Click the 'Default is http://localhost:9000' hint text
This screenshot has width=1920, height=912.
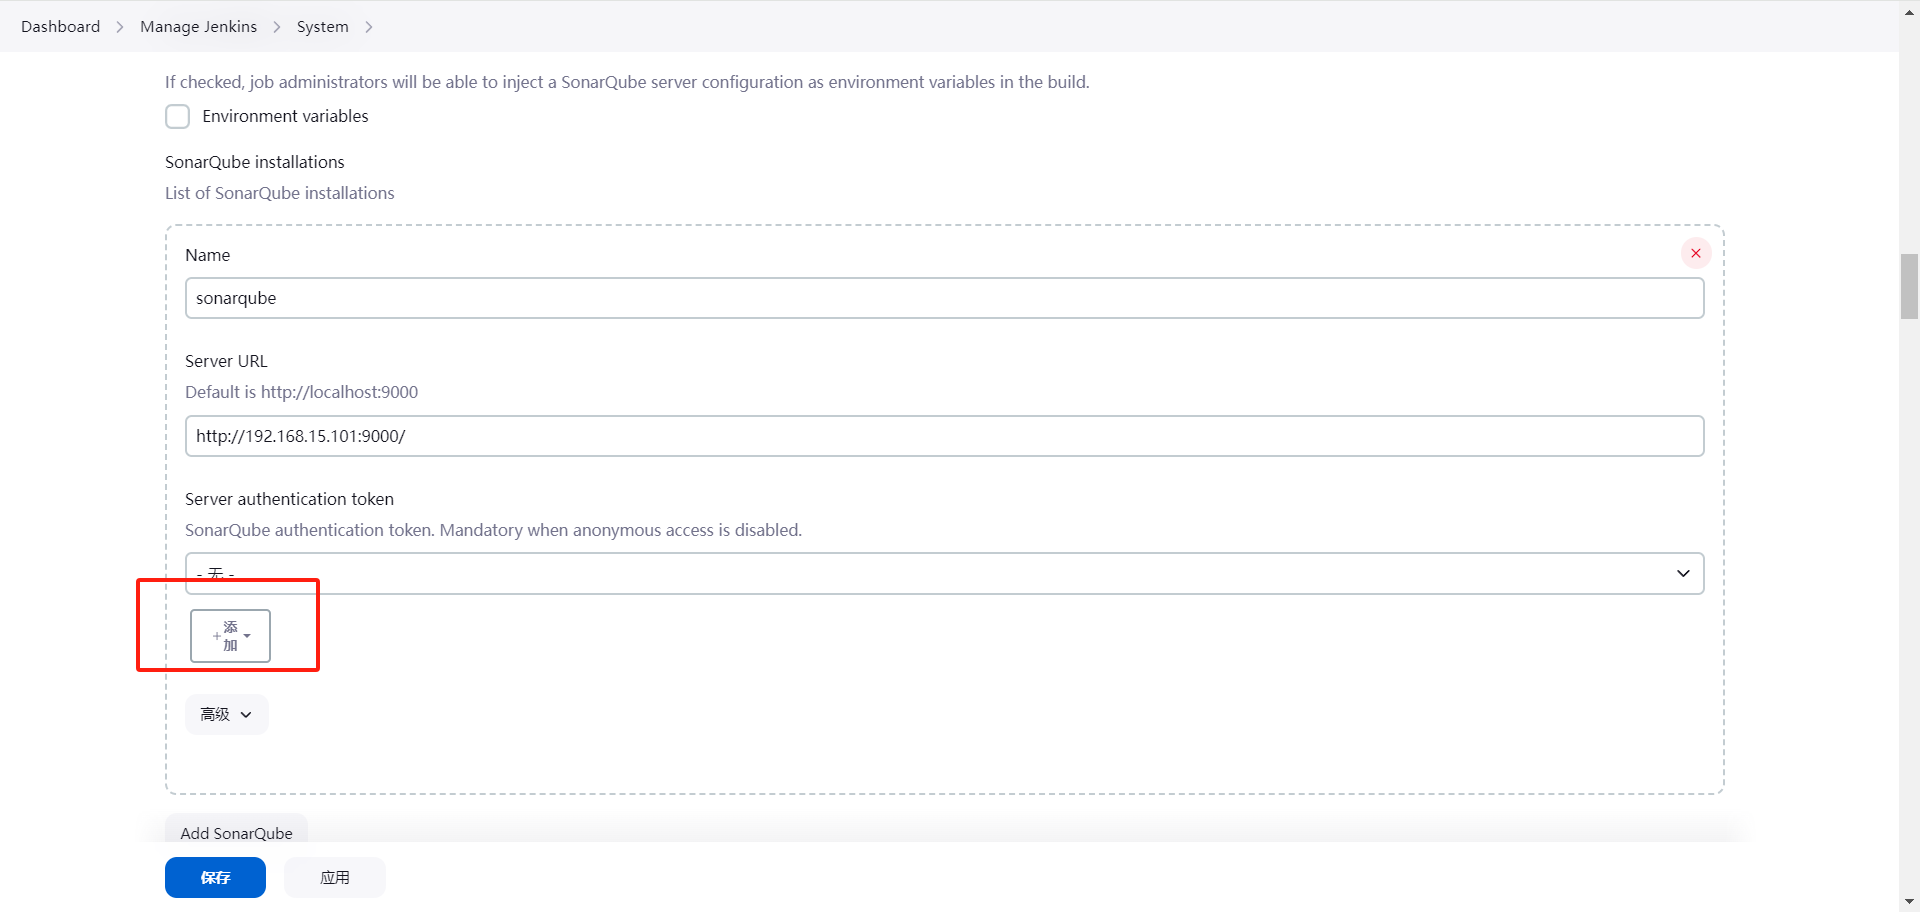[x=302, y=392]
